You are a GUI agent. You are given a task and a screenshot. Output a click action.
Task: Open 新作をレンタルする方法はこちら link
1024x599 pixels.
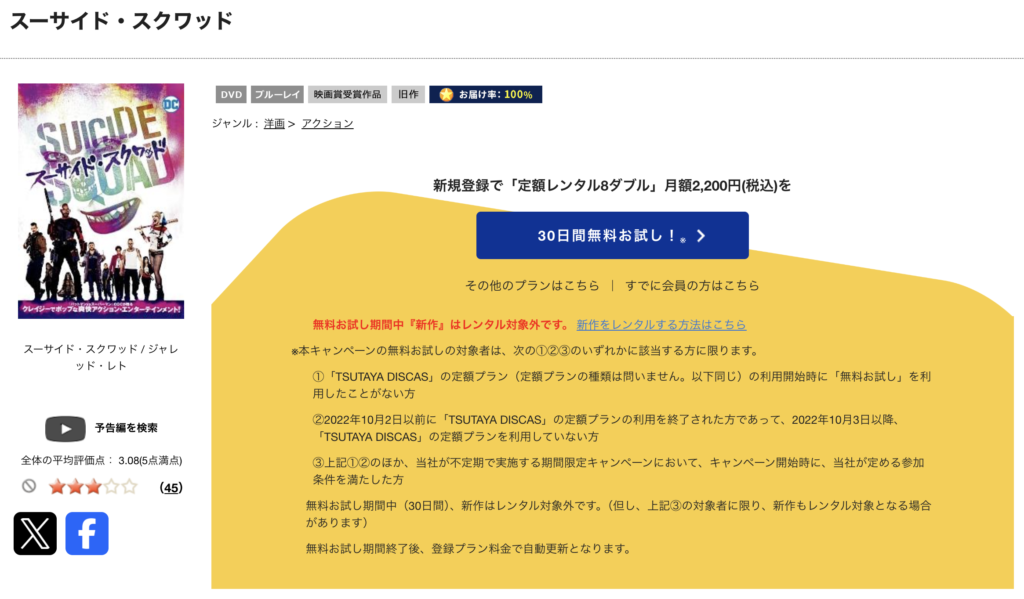(661, 325)
